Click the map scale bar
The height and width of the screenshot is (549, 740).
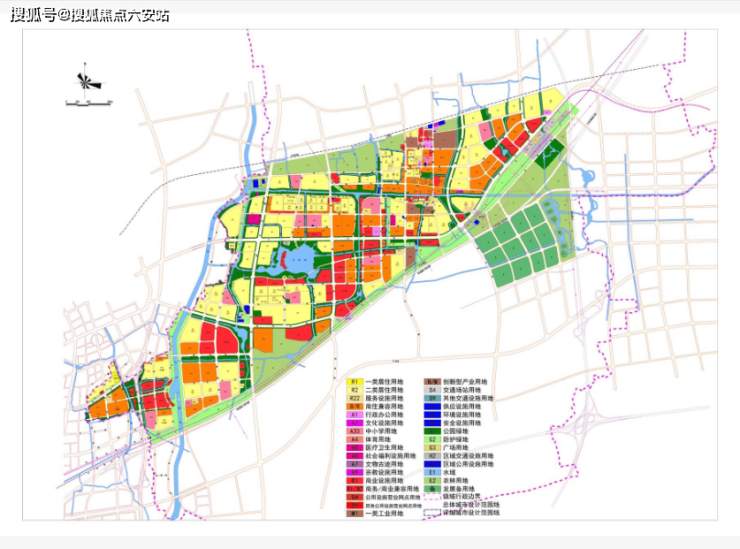pyautogui.click(x=88, y=102)
